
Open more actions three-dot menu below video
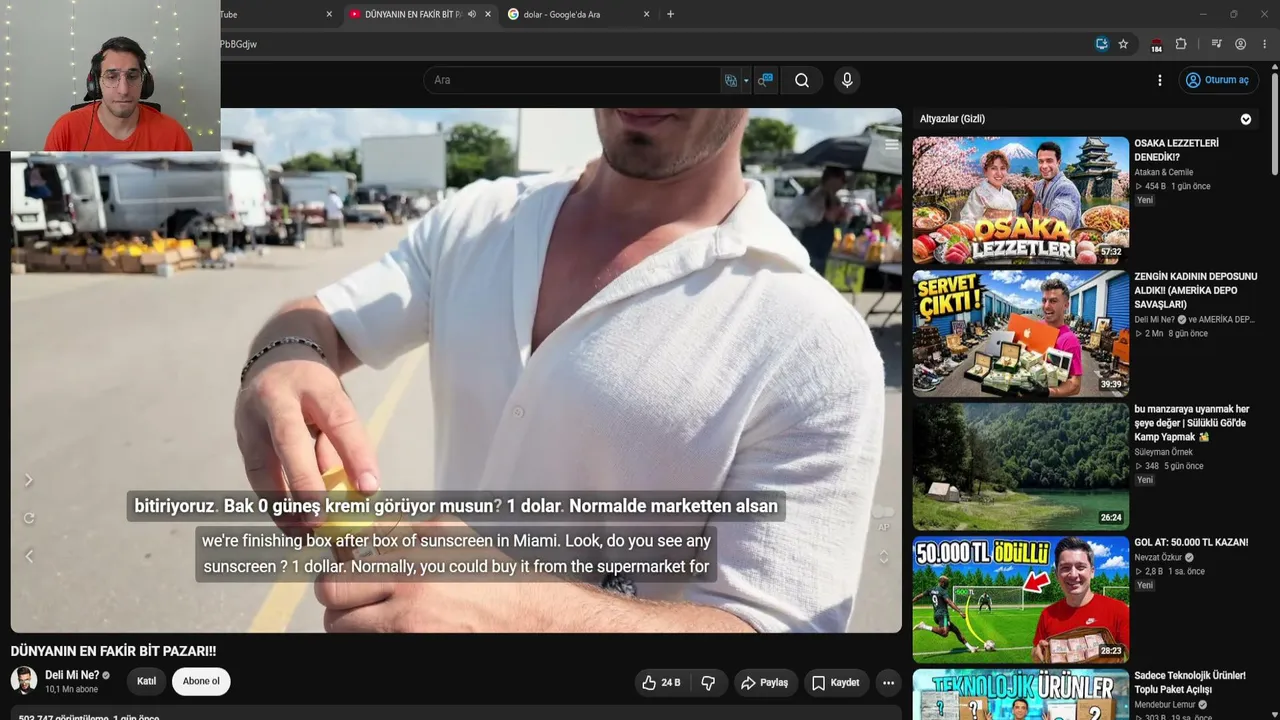pyautogui.click(x=888, y=683)
